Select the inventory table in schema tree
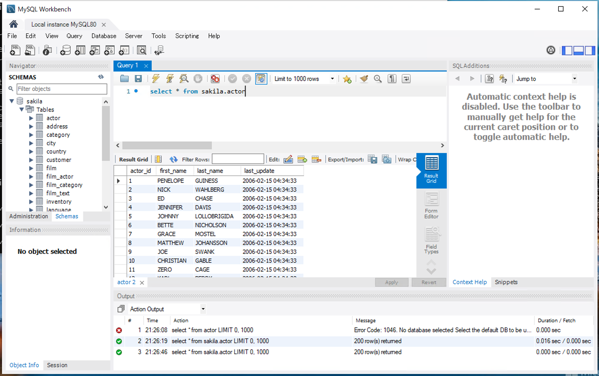Viewport: 599px width, 376px height. 58,202
